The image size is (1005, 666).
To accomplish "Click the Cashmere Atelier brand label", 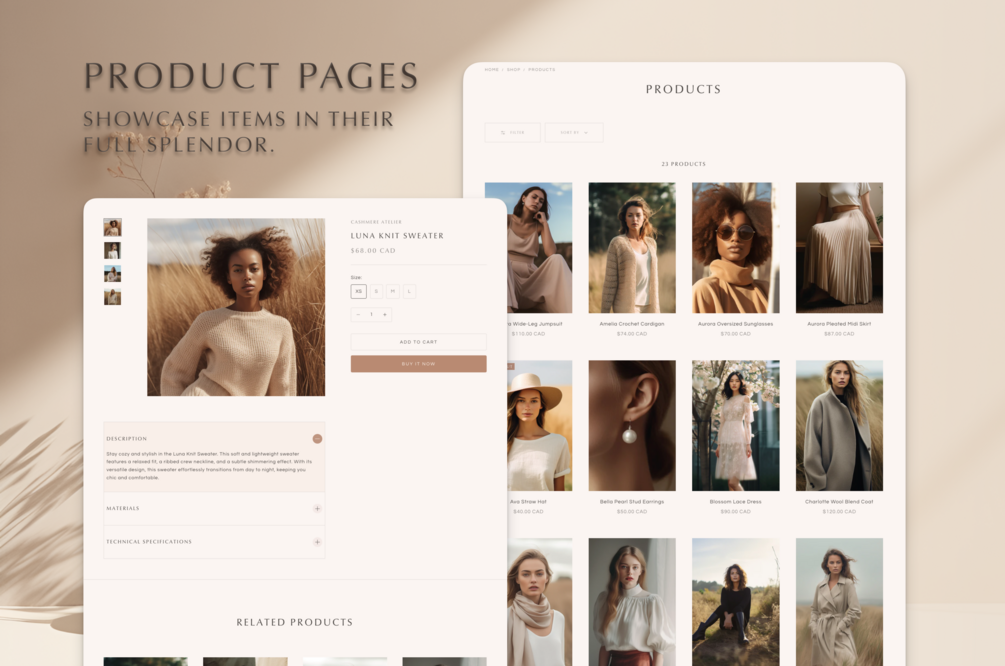I will 376,222.
